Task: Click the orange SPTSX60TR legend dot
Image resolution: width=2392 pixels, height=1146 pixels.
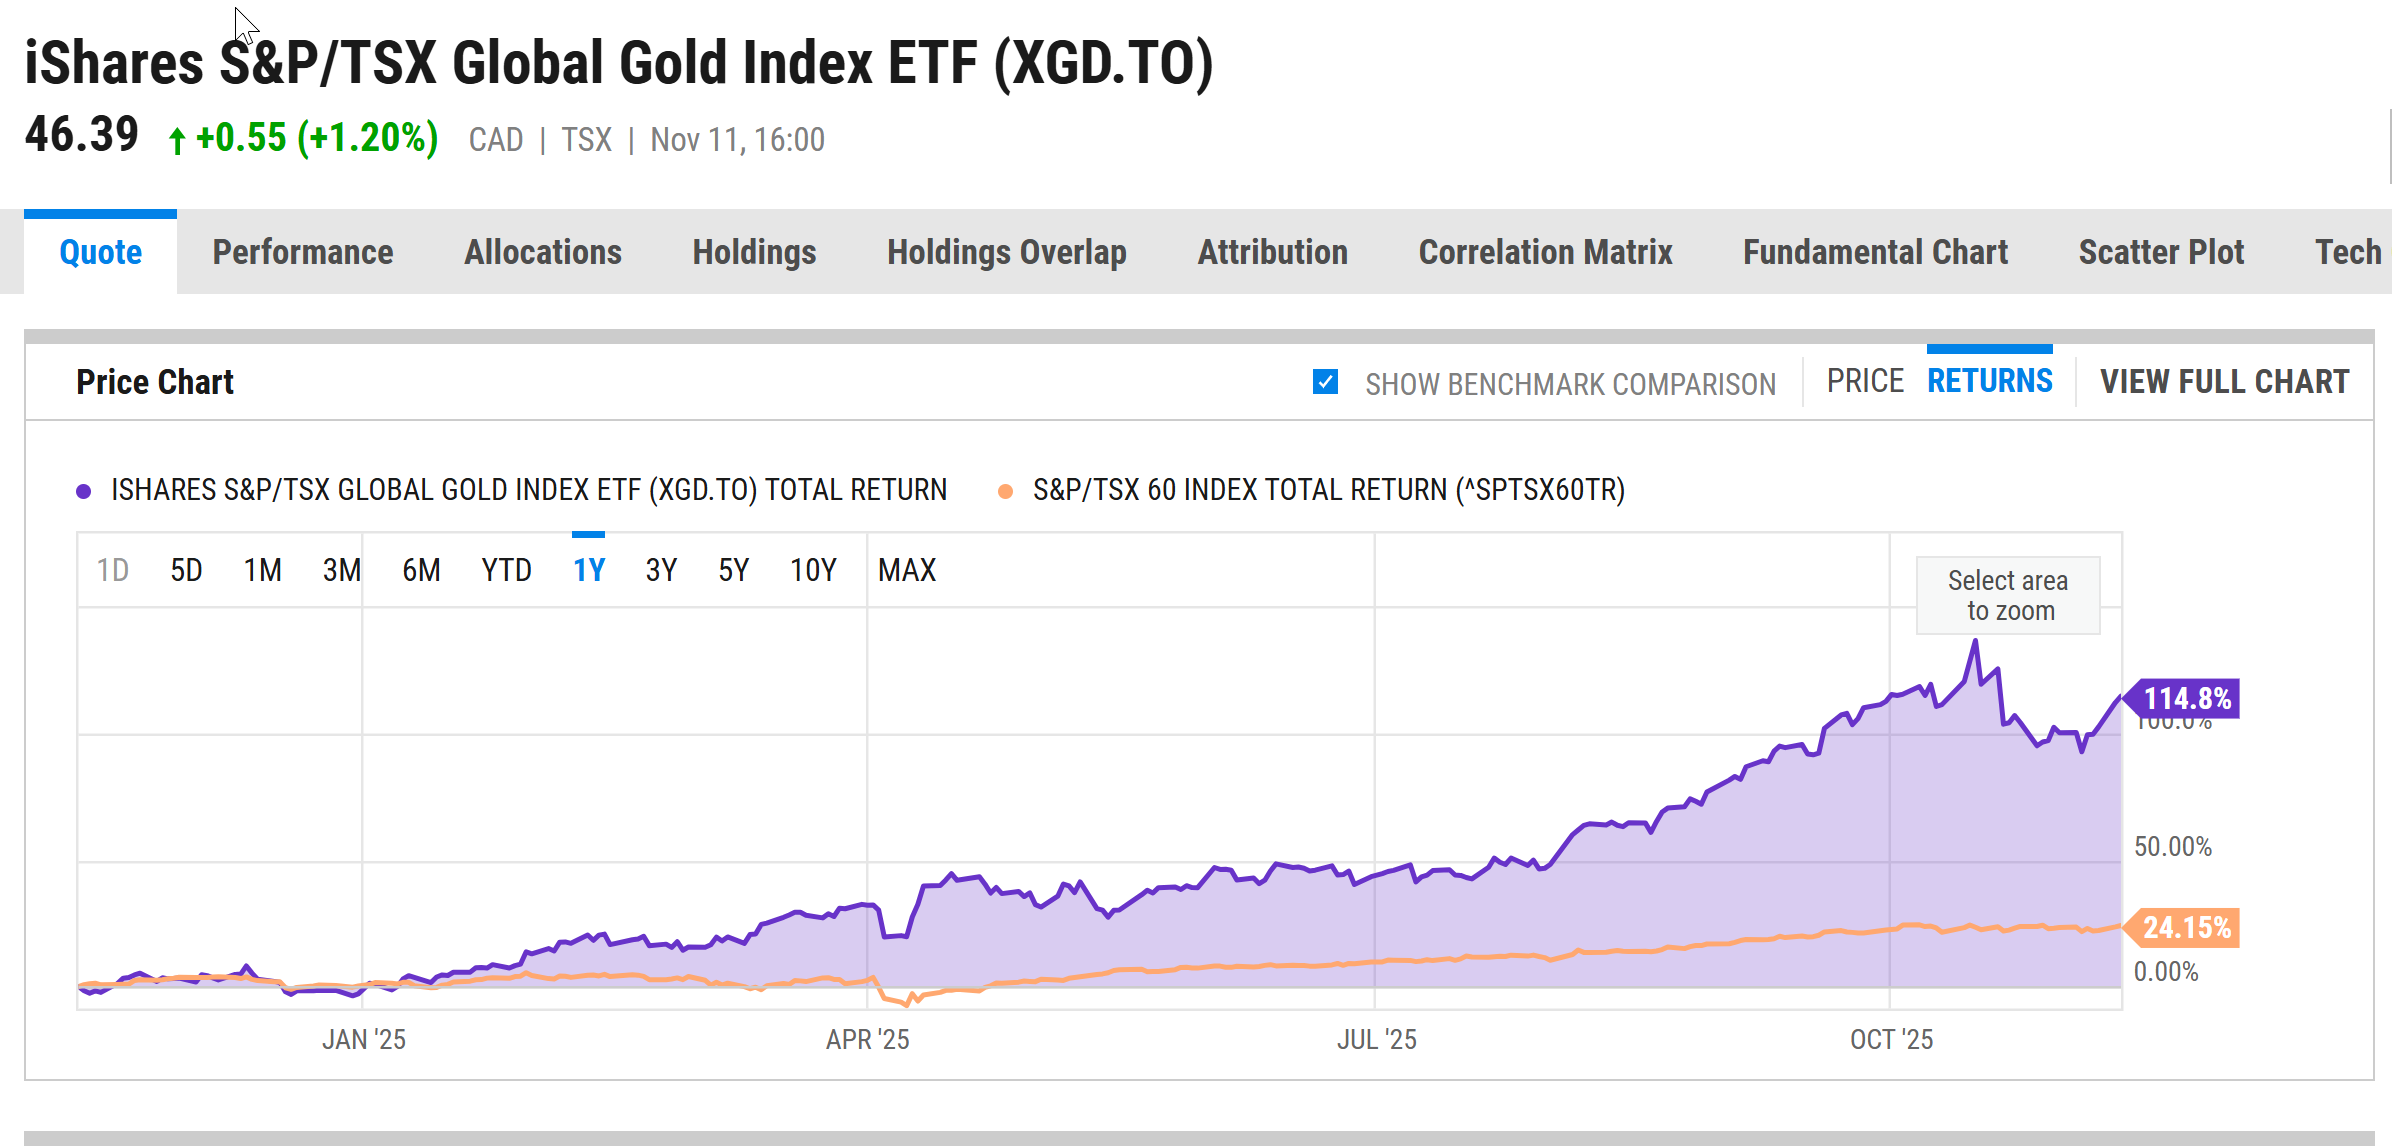Action: (x=1009, y=490)
